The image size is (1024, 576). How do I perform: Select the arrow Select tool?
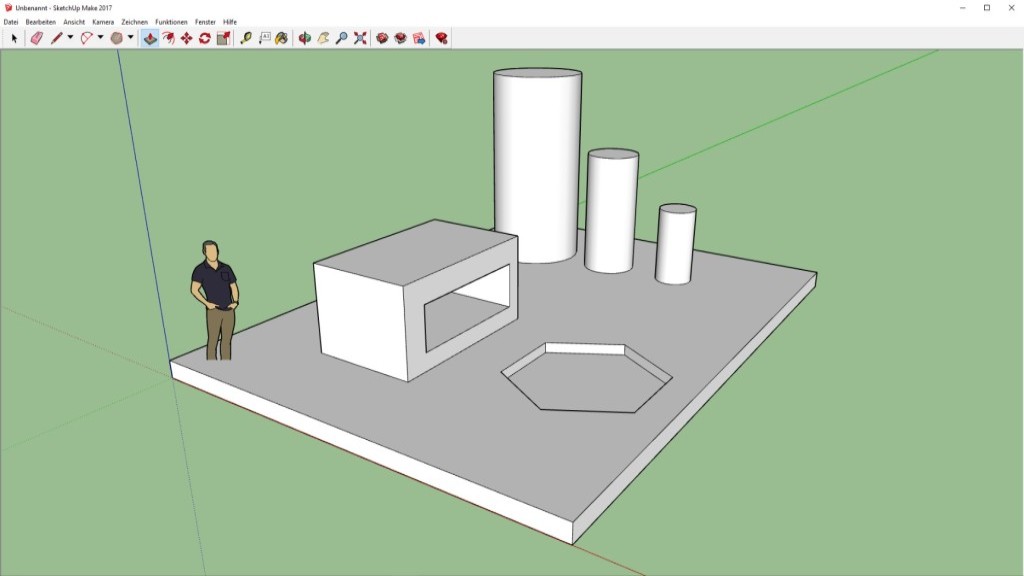13,37
